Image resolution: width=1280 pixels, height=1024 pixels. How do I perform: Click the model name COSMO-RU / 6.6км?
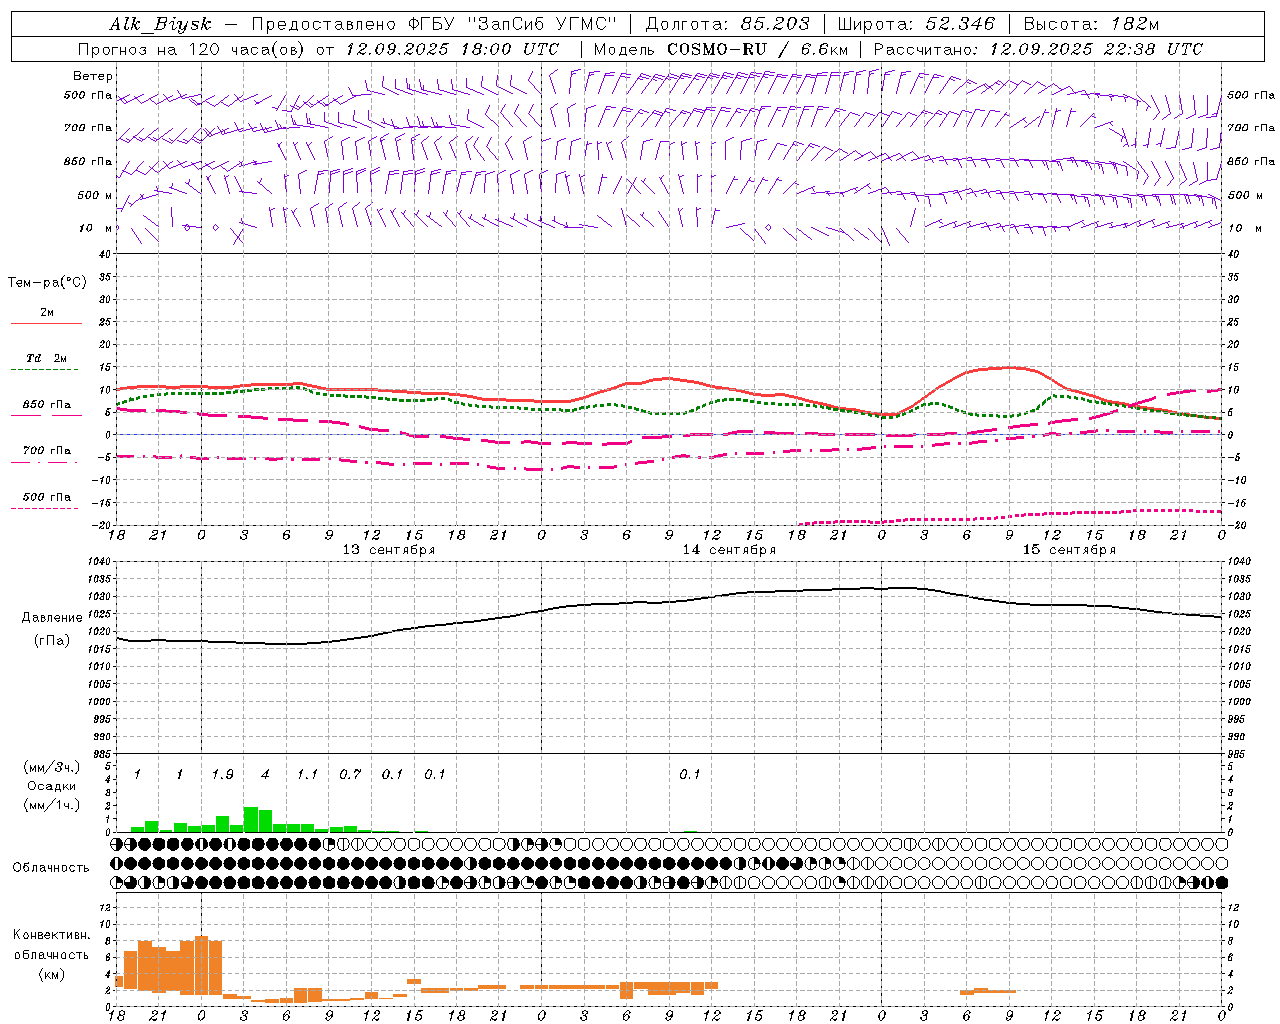(x=758, y=49)
